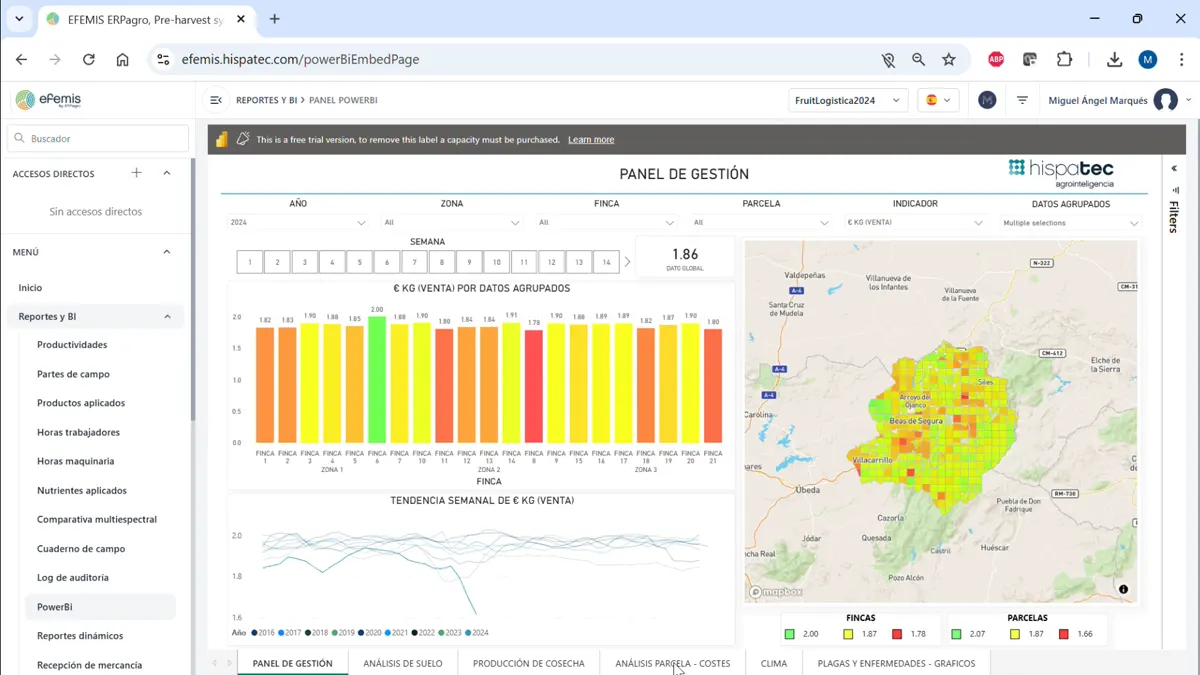Click the map information icon
1200x675 pixels.
1123,589
